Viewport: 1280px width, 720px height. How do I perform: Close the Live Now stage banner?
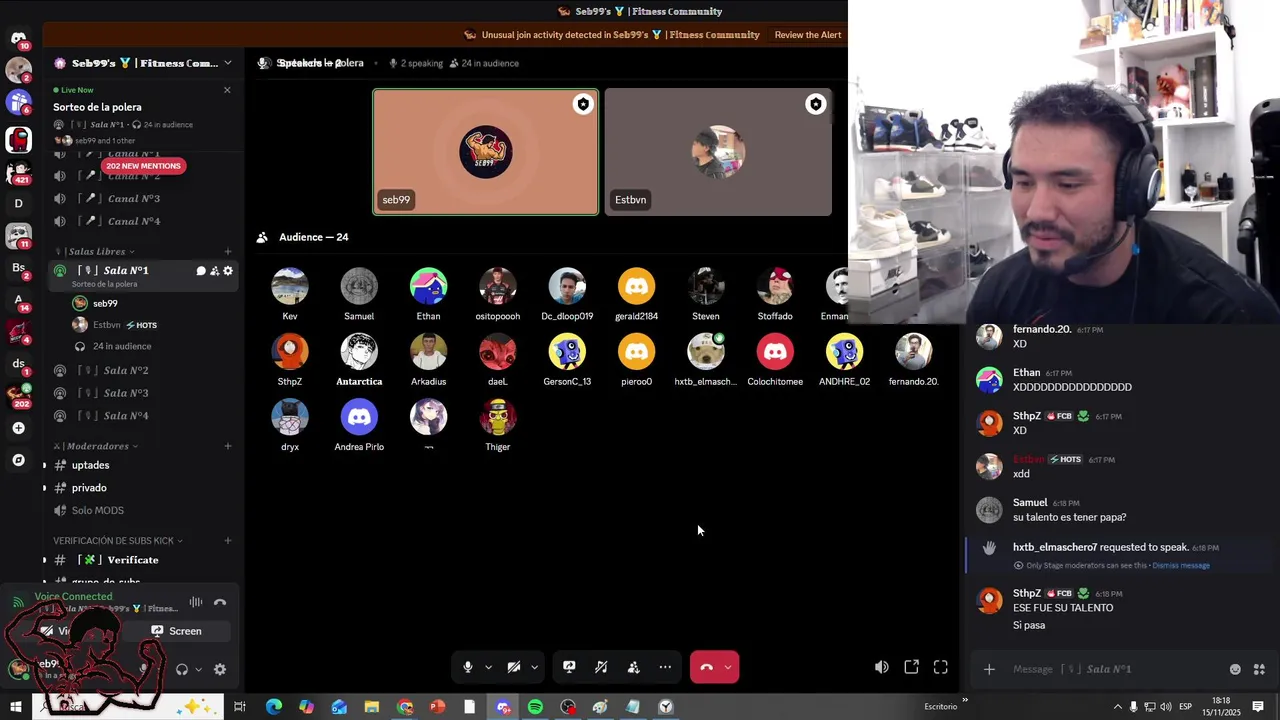click(x=227, y=90)
